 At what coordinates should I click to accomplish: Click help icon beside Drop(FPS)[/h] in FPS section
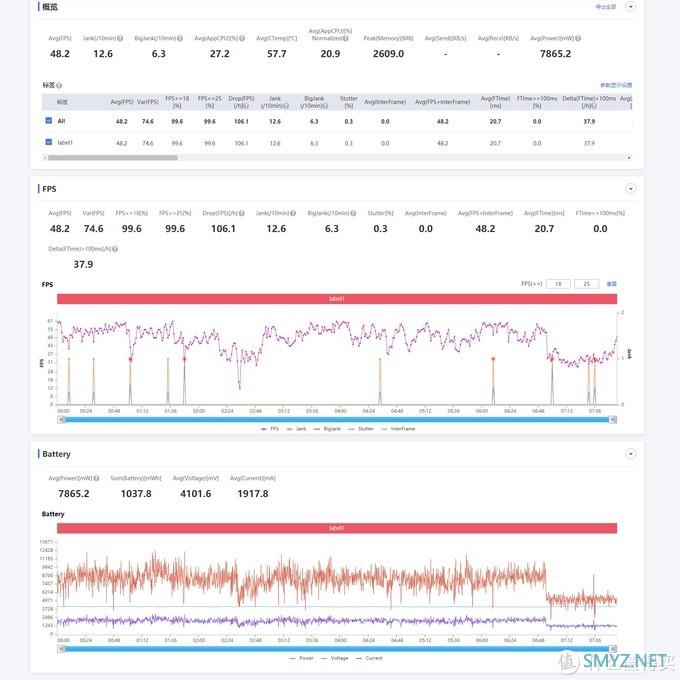242,213
